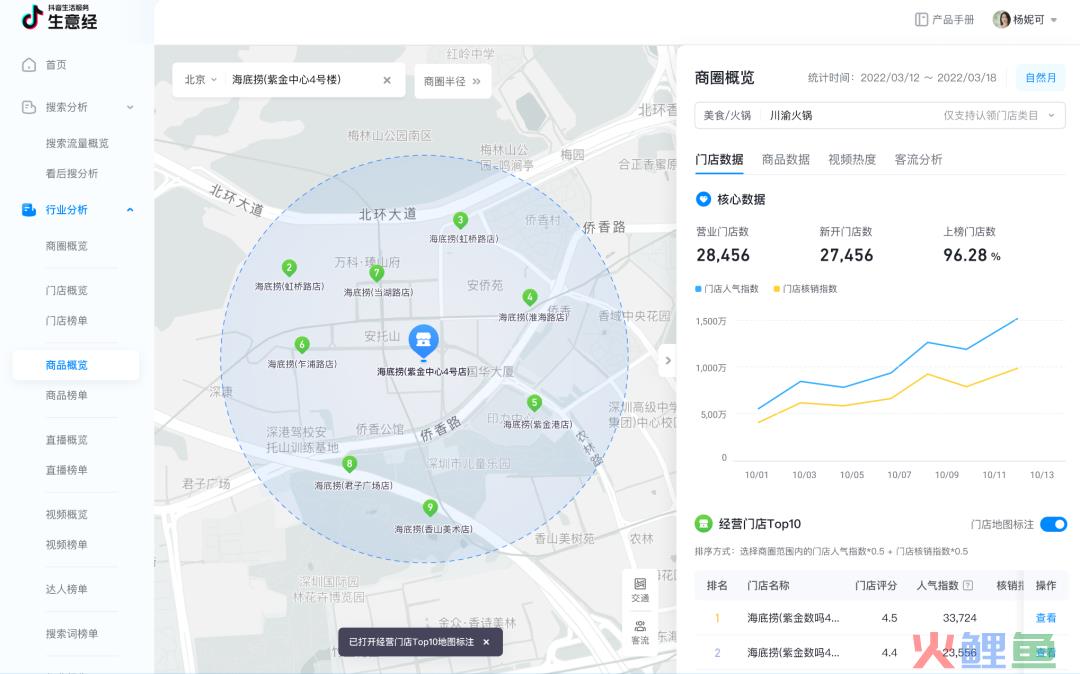Click 查看 for the rank 1 store
Image resolution: width=1080 pixels, height=674 pixels.
click(x=1046, y=618)
